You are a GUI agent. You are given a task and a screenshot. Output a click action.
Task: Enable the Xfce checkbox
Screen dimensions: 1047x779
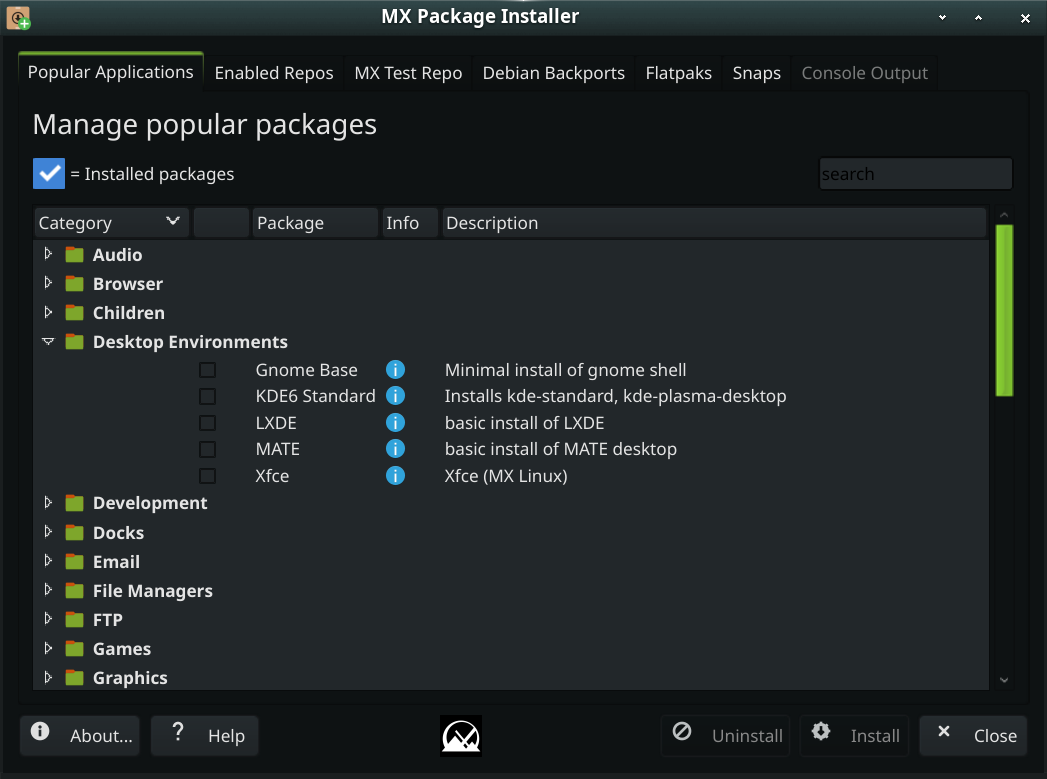pos(208,476)
